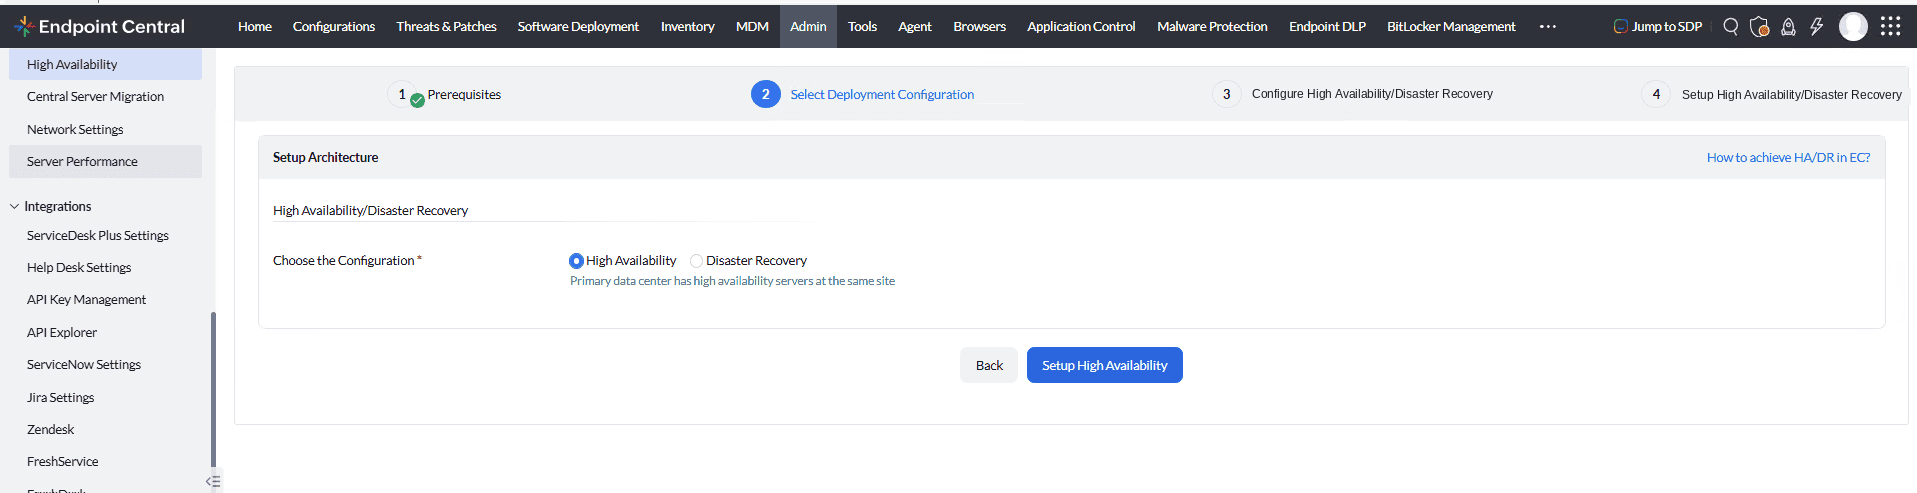Click the Back button

989,365
